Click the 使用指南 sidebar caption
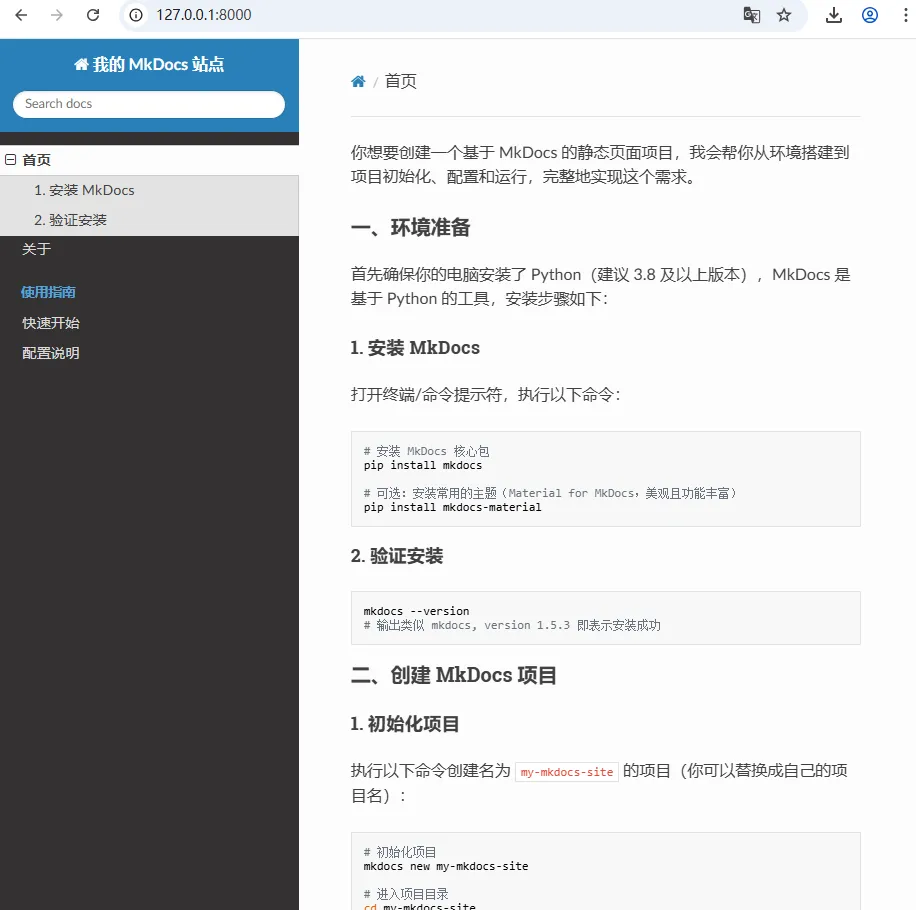The width and height of the screenshot is (916, 910). point(48,292)
